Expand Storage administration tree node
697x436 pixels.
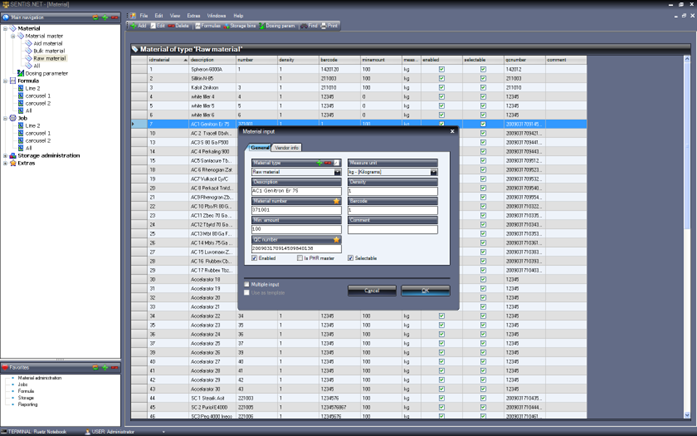click(5, 155)
